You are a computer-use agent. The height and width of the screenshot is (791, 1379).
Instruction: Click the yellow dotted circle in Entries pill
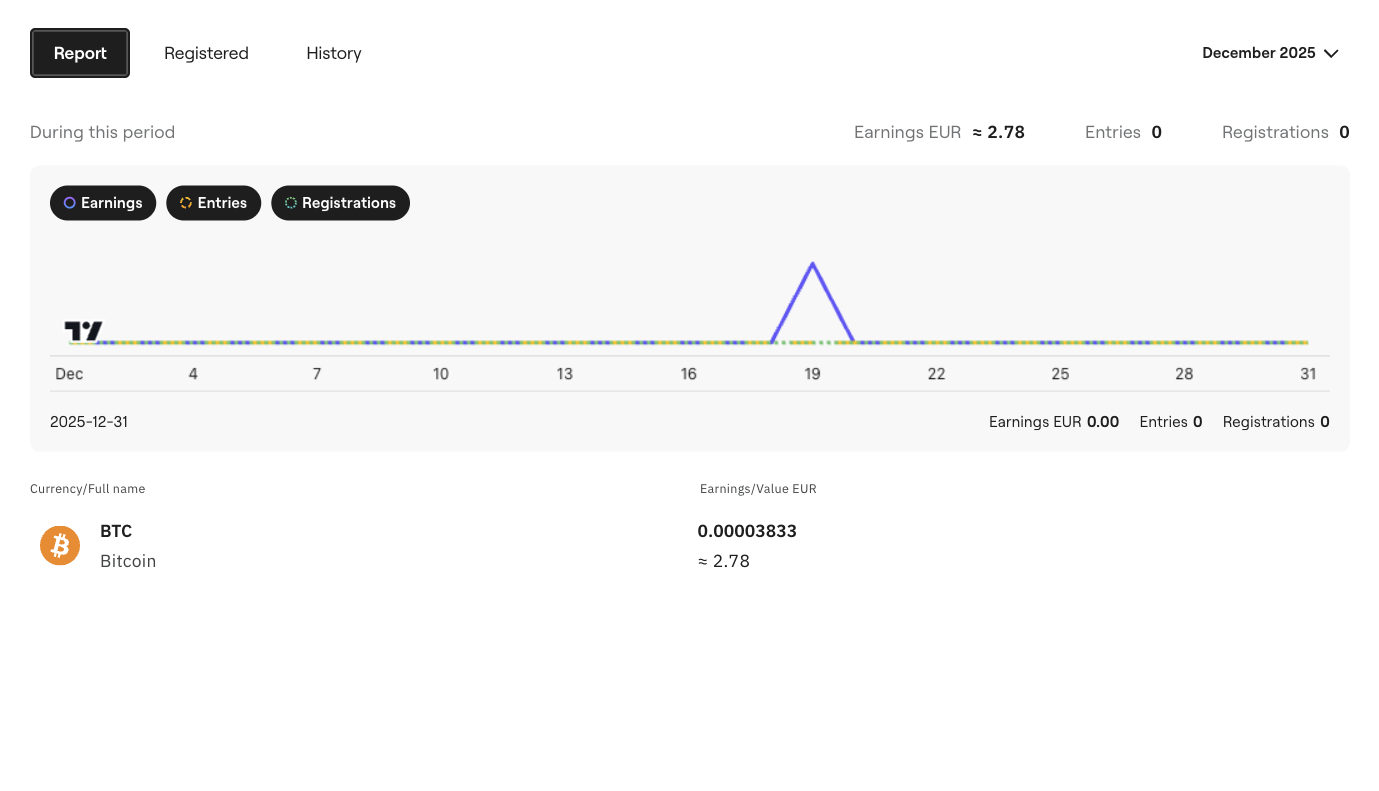click(186, 203)
